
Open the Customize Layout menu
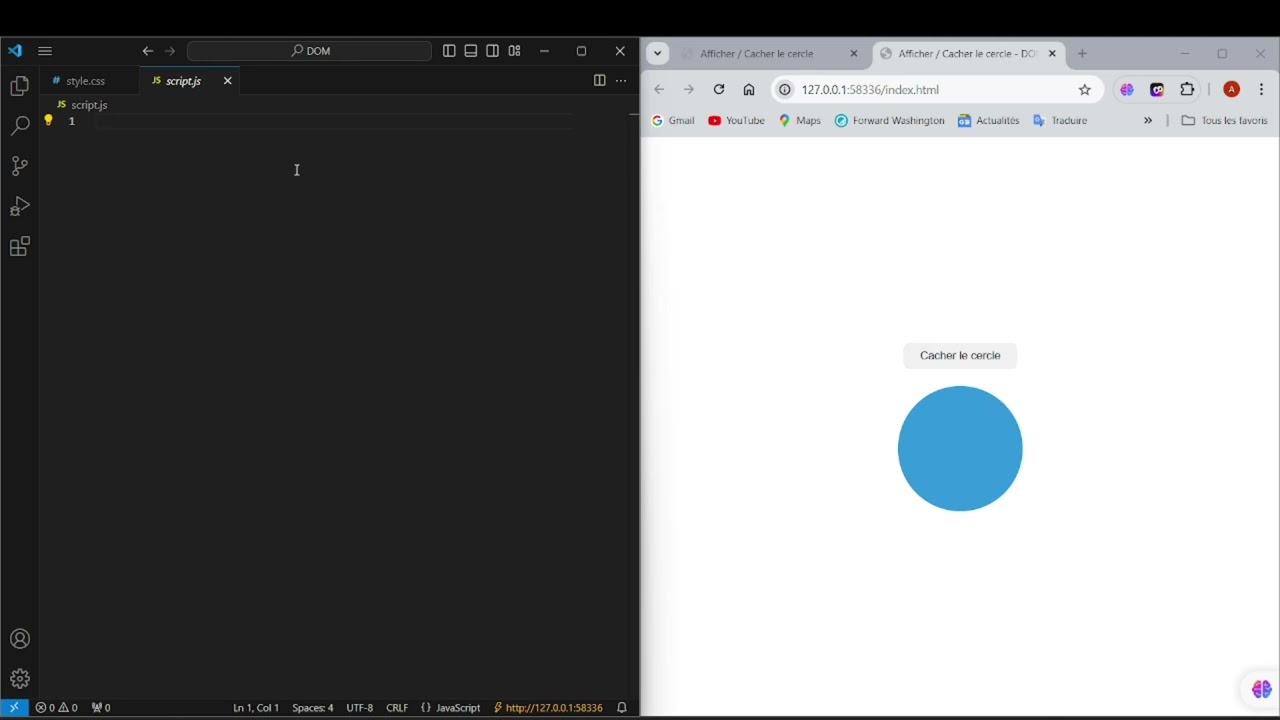[x=514, y=51]
